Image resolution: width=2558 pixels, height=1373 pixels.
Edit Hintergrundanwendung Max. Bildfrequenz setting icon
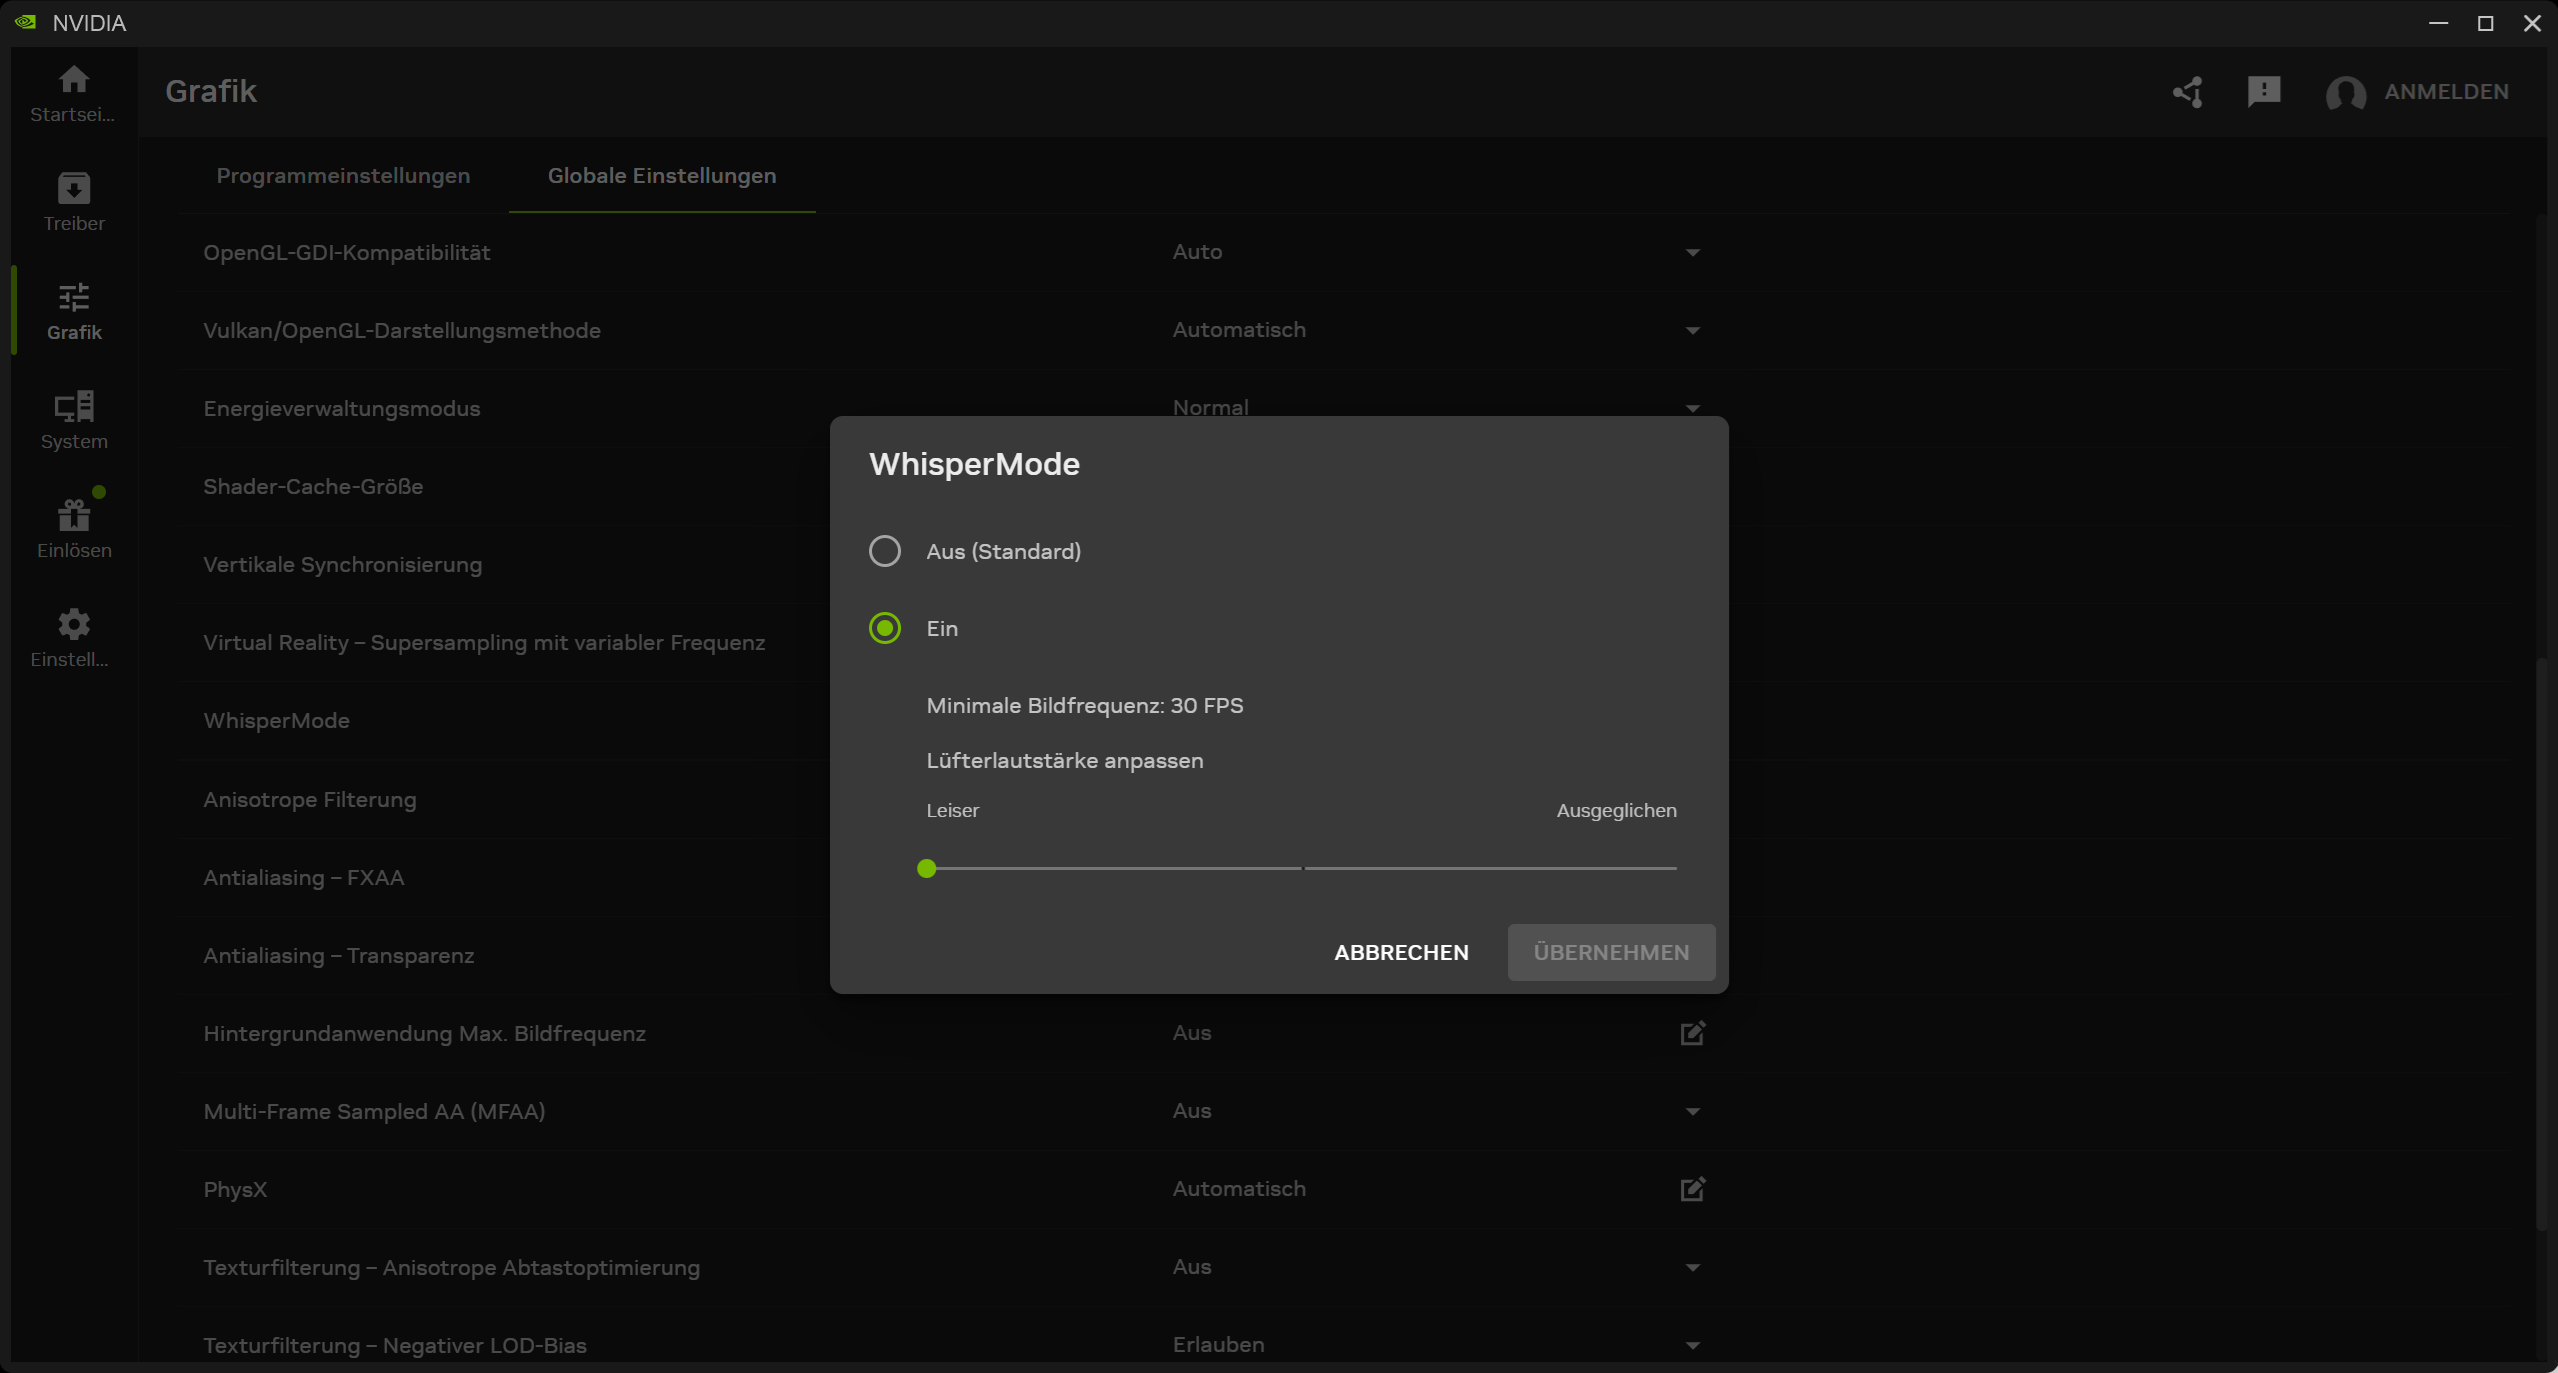point(1692,1033)
